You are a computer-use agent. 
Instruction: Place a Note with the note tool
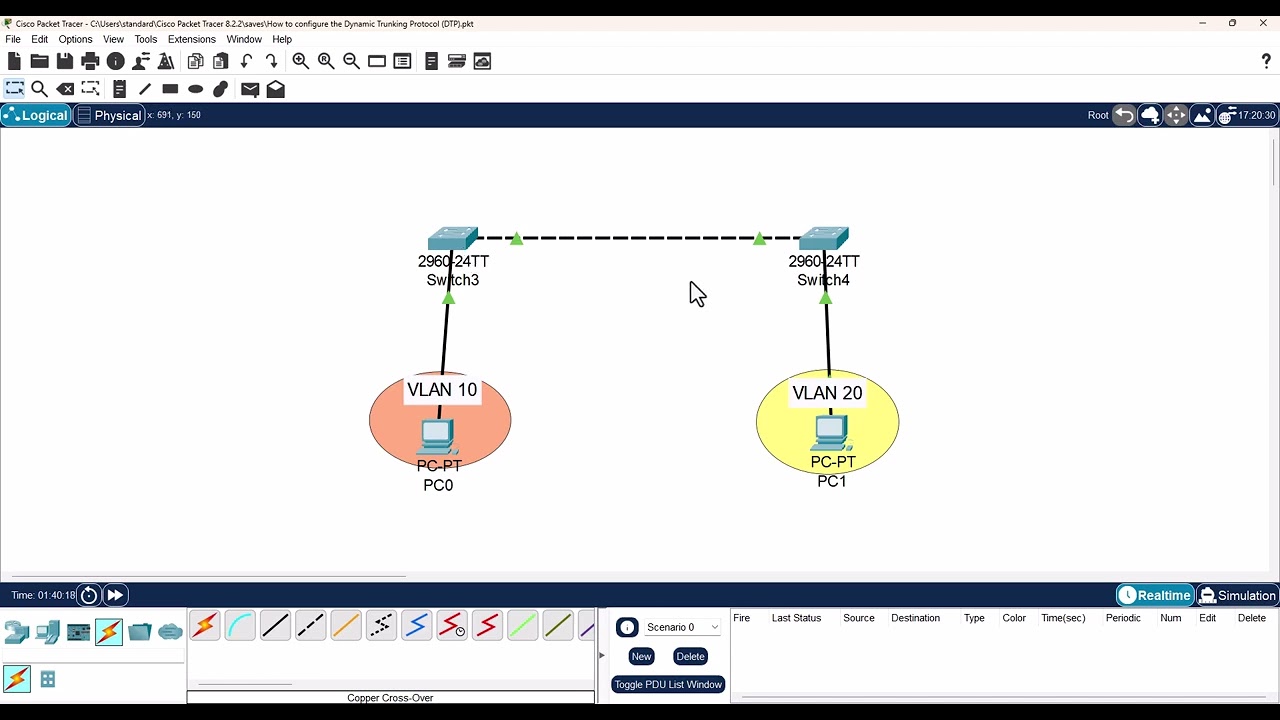click(119, 89)
